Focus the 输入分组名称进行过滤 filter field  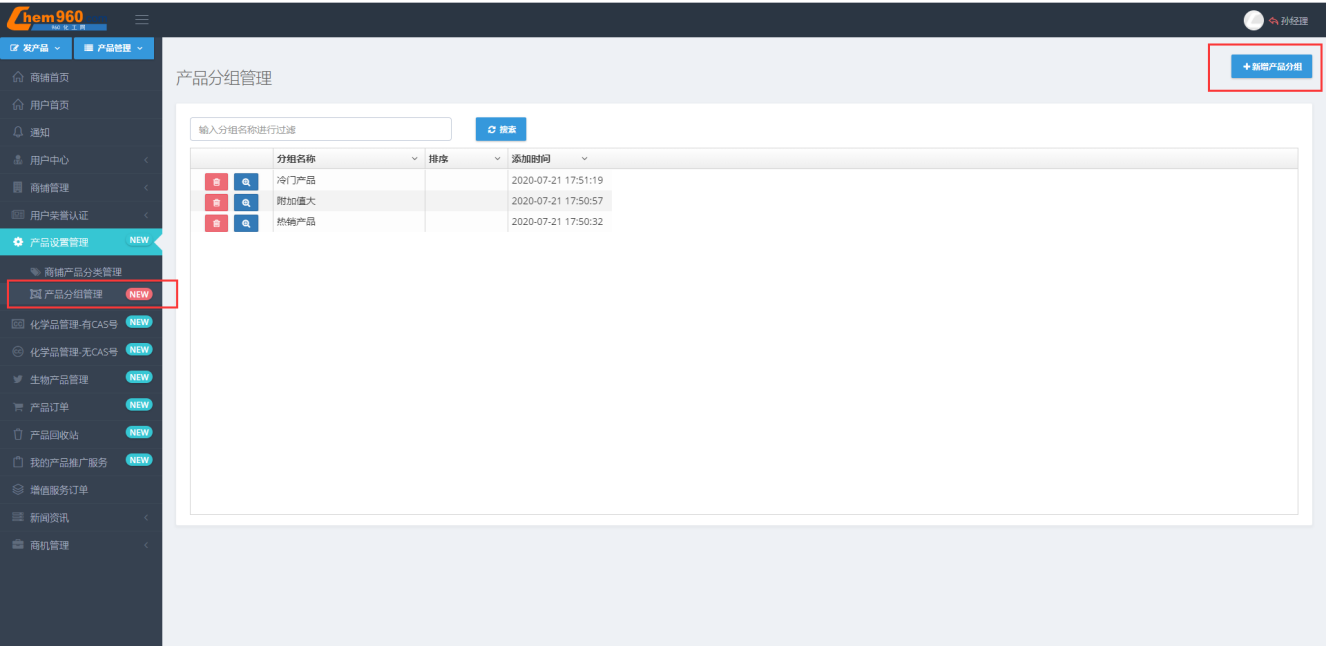321,129
